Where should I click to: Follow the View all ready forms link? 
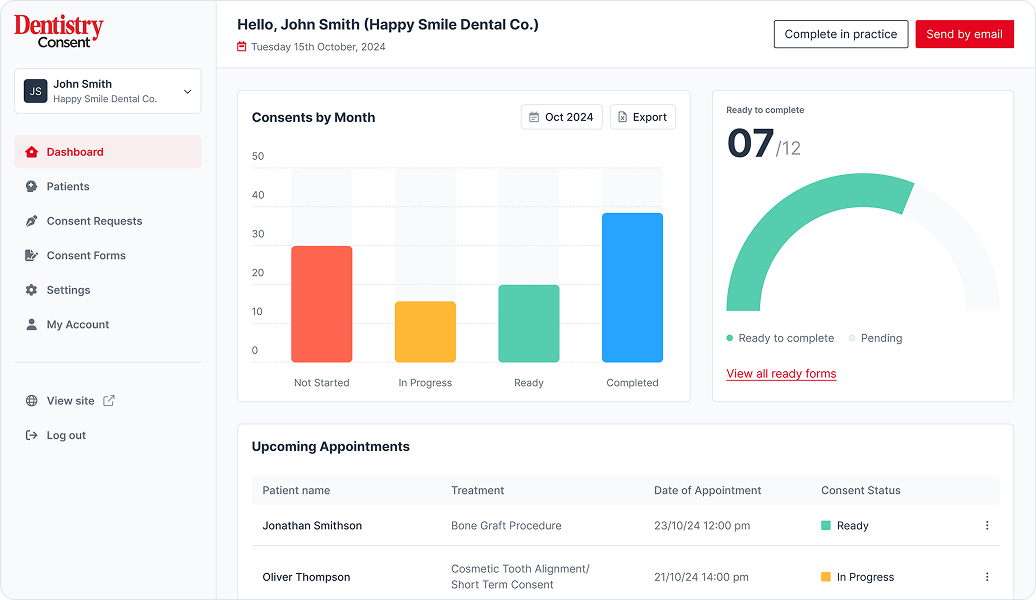[781, 374]
